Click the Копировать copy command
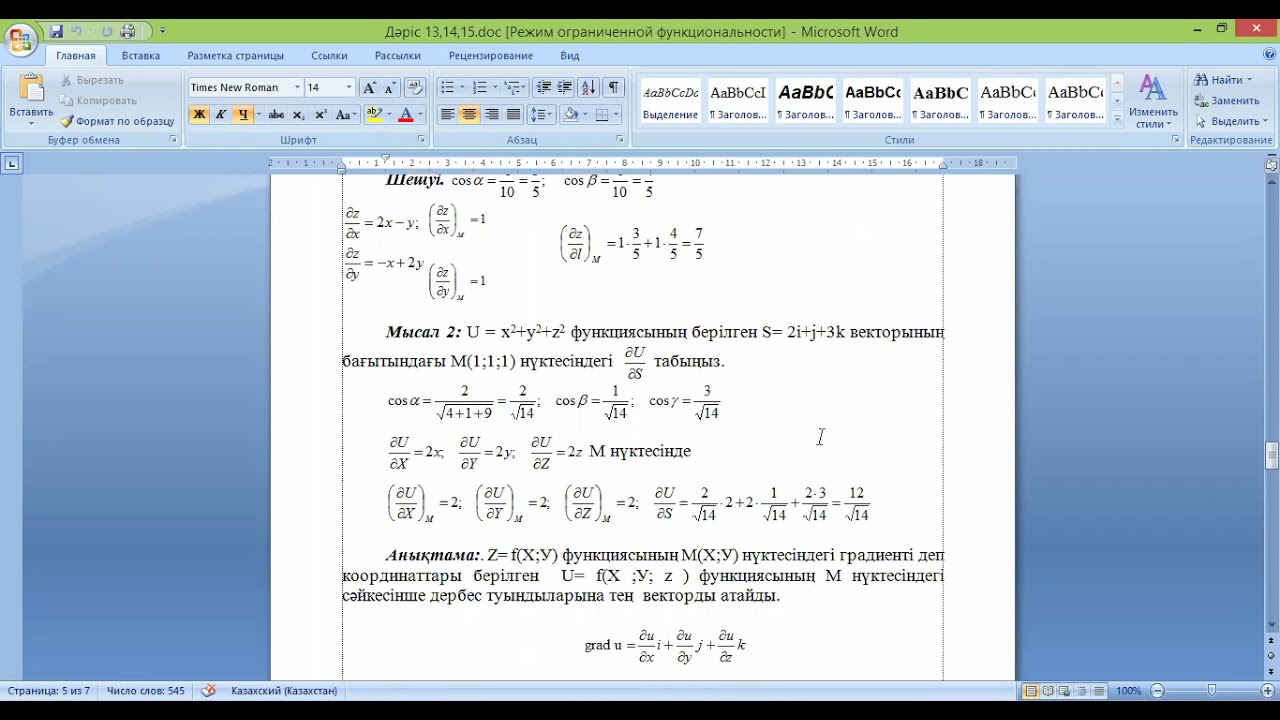The height and width of the screenshot is (720, 1280). click(98, 100)
